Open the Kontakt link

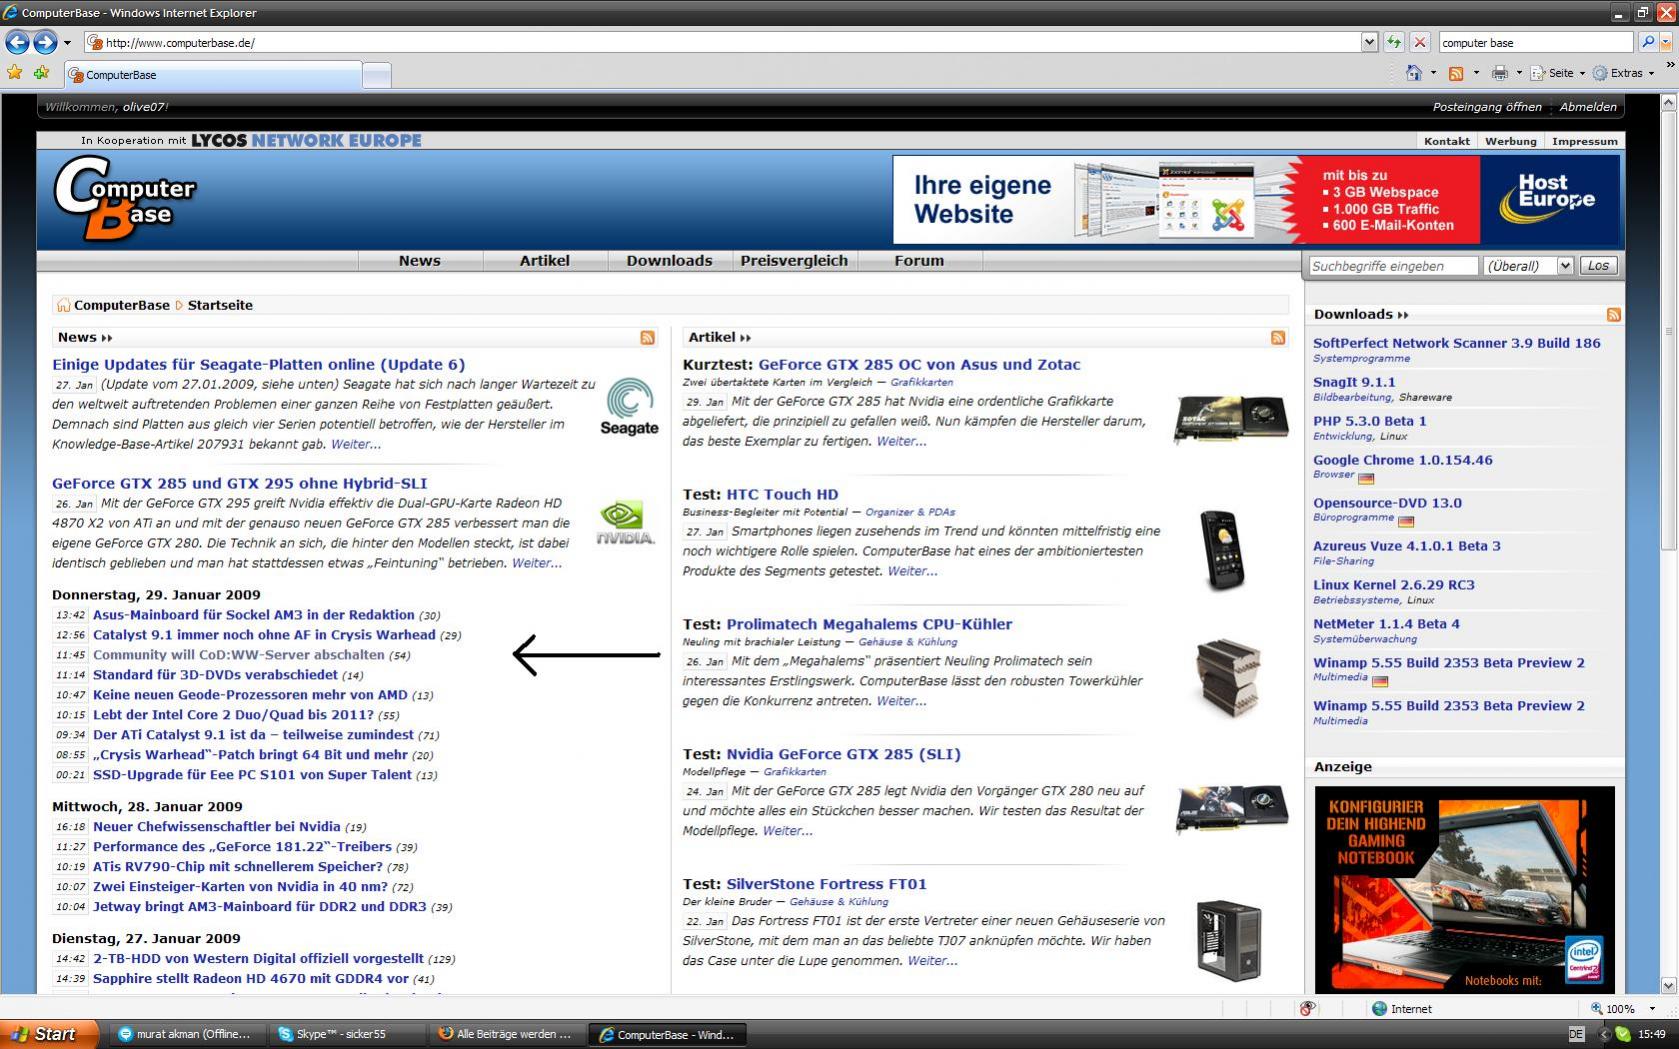1446,141
